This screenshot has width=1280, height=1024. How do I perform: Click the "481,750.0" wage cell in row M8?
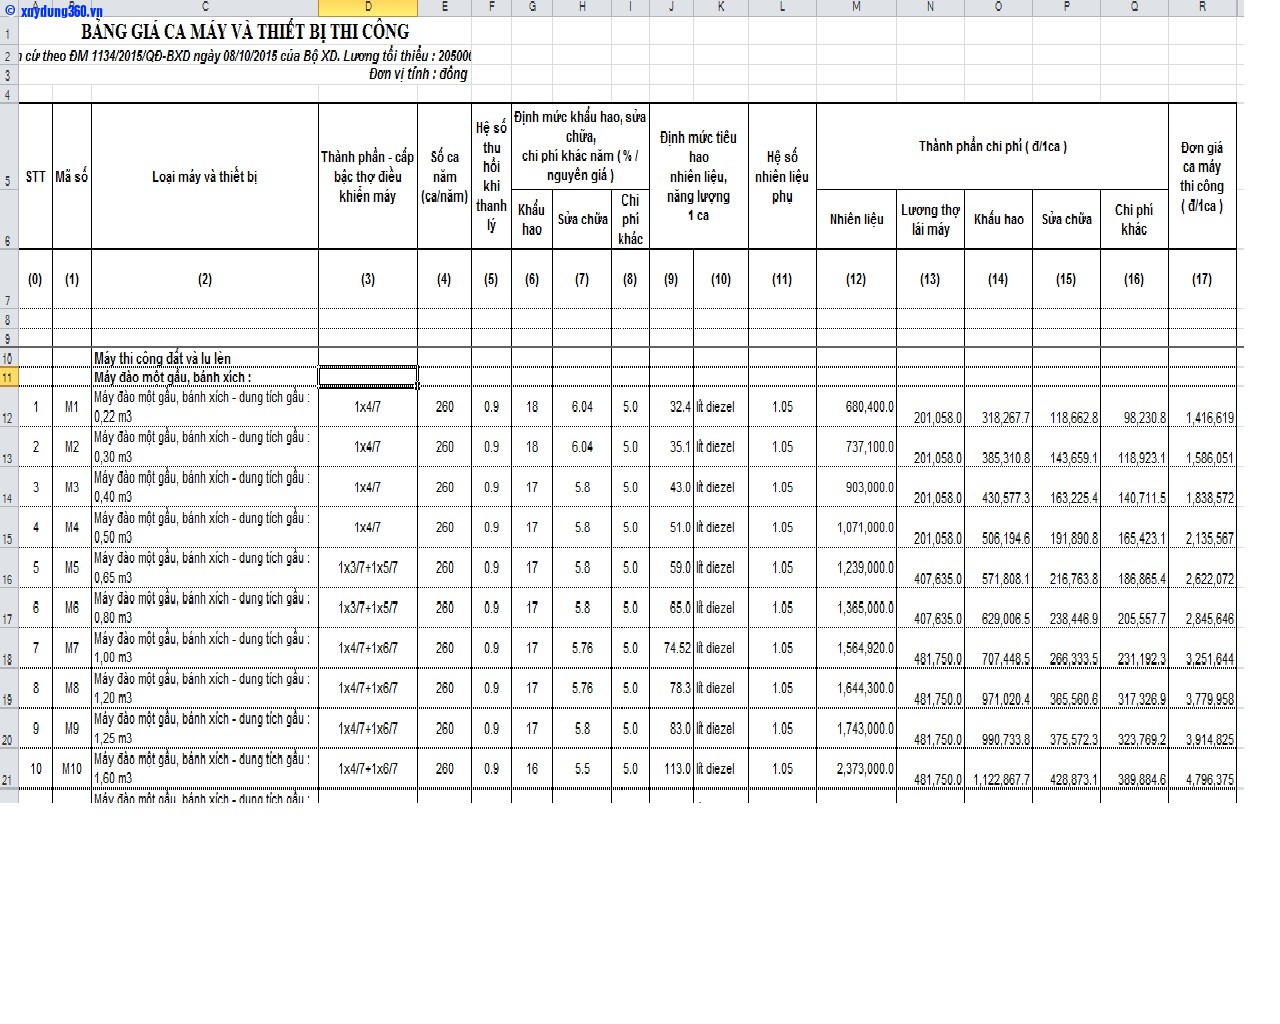click(930, 688)
